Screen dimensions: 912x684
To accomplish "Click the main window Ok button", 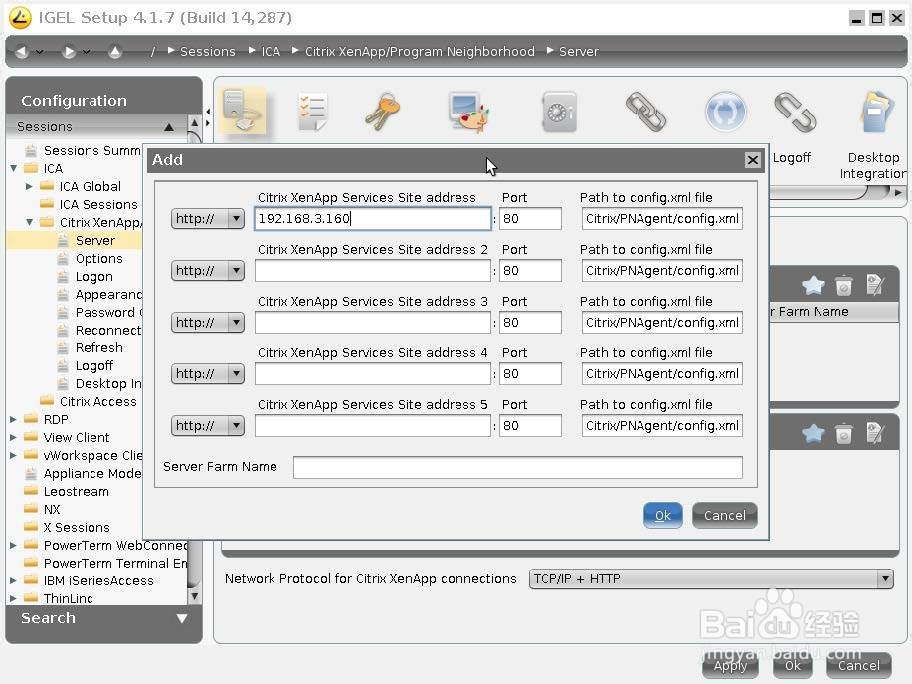I will pyautogui.click(x=793, y=665).
